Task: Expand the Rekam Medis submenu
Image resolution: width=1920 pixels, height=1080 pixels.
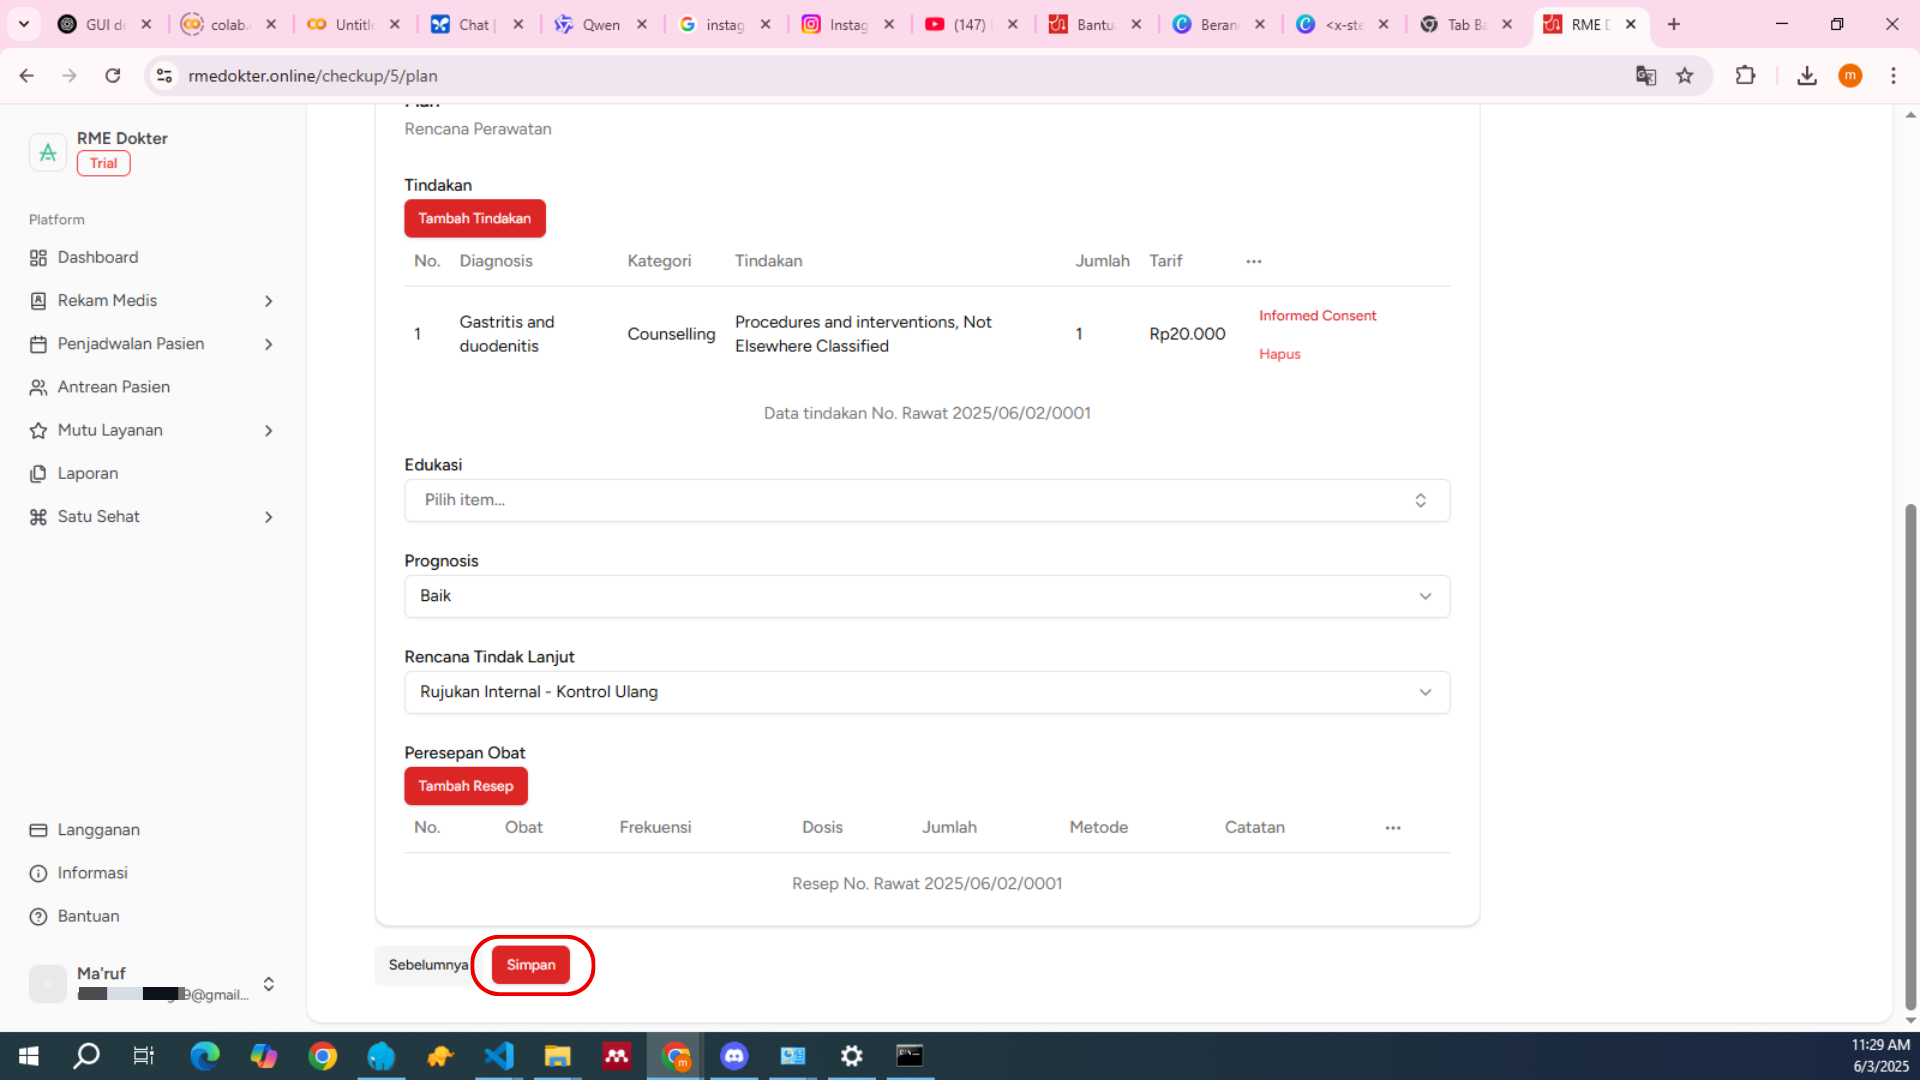Action: point(268,301)
